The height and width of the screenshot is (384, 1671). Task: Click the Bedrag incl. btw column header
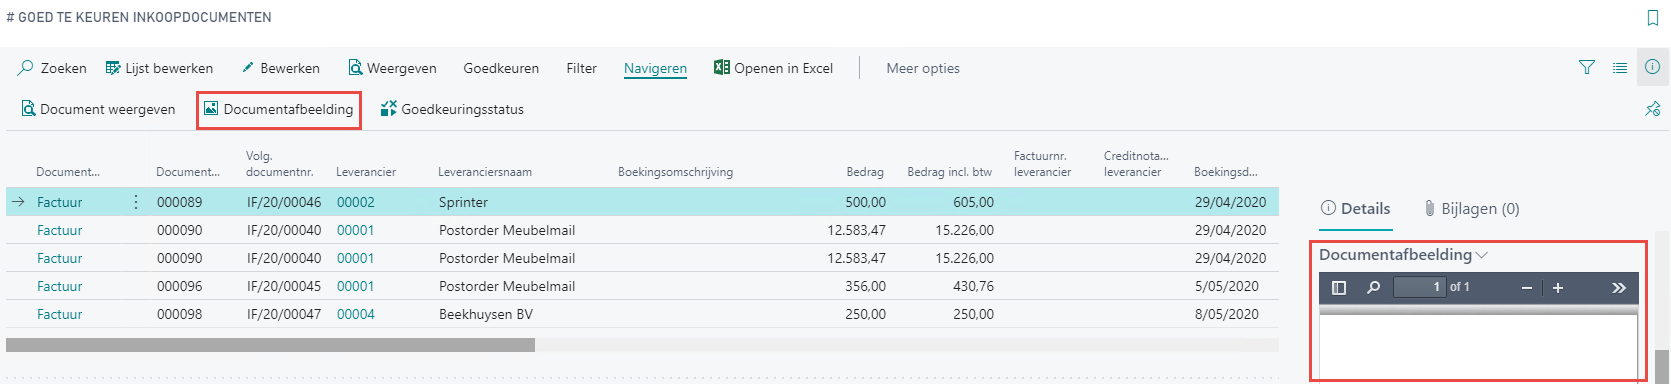point(949,172)
